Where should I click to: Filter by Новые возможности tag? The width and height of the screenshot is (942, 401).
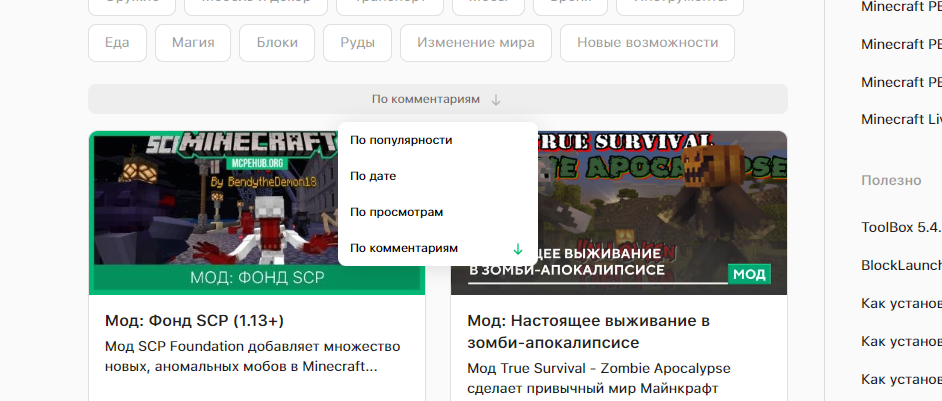(647, 43)
